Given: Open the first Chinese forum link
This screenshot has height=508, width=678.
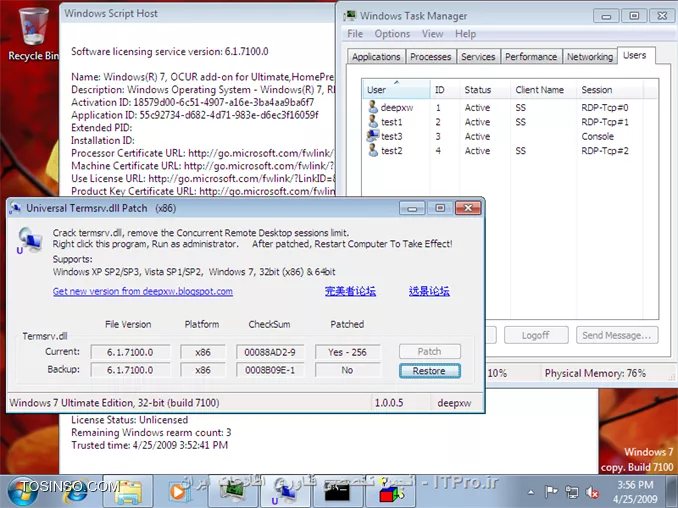Looking at the screenshot, I should pyautogui.click(x=350, y=291).
